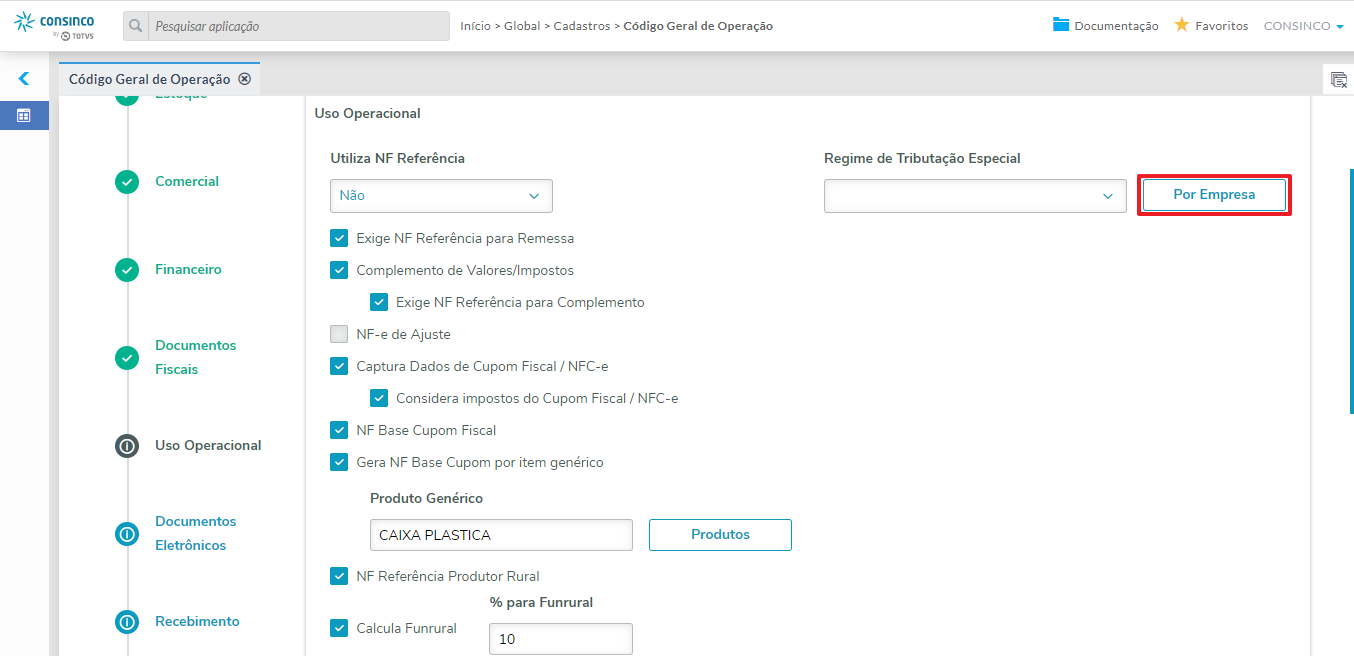Click the Favoritos star icon
The height and width of the screenshot is (656, 1354).
[1181, 25]
